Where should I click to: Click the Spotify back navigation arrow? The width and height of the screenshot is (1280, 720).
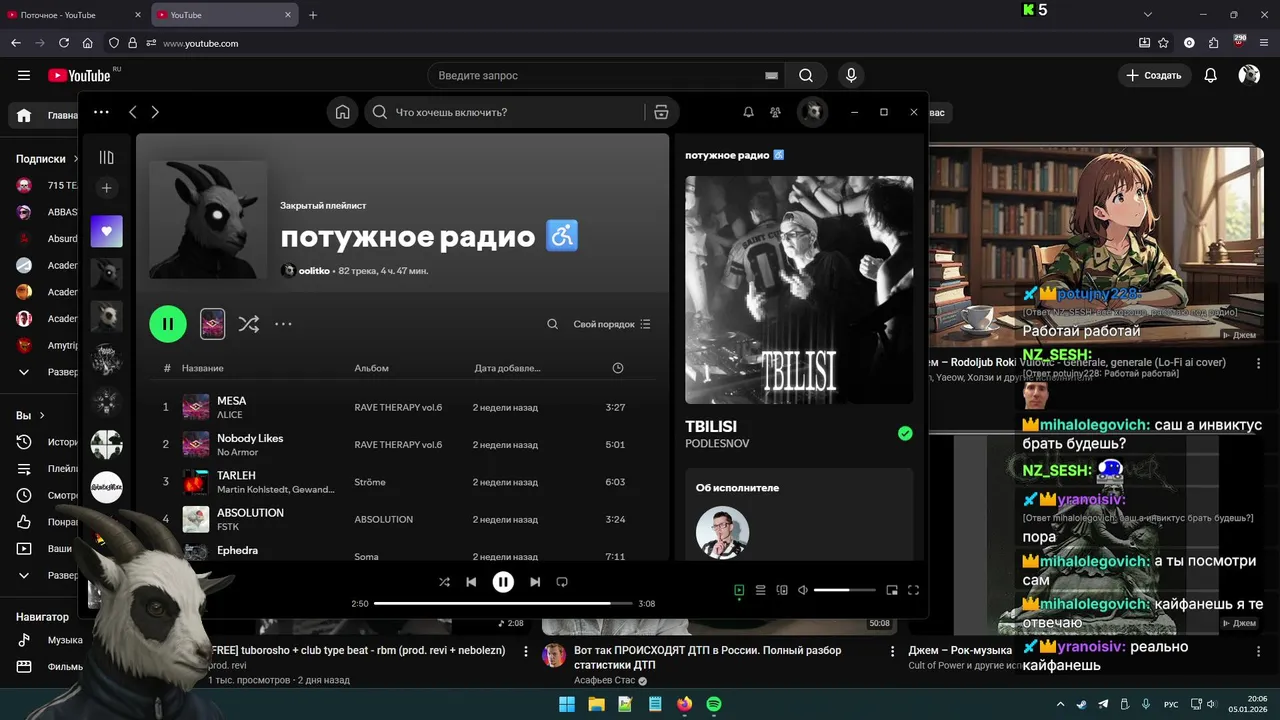coord(133,112)
